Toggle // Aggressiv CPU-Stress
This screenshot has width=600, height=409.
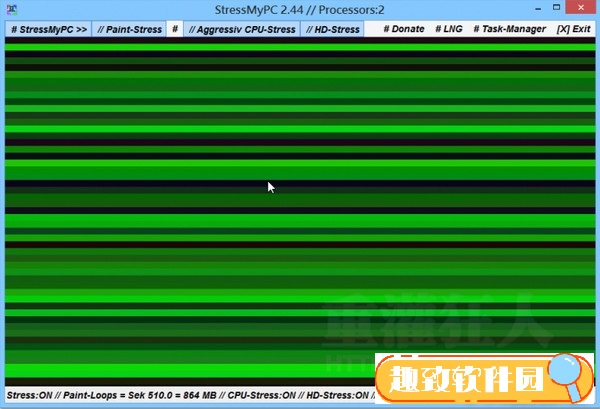tap(242, 29)
